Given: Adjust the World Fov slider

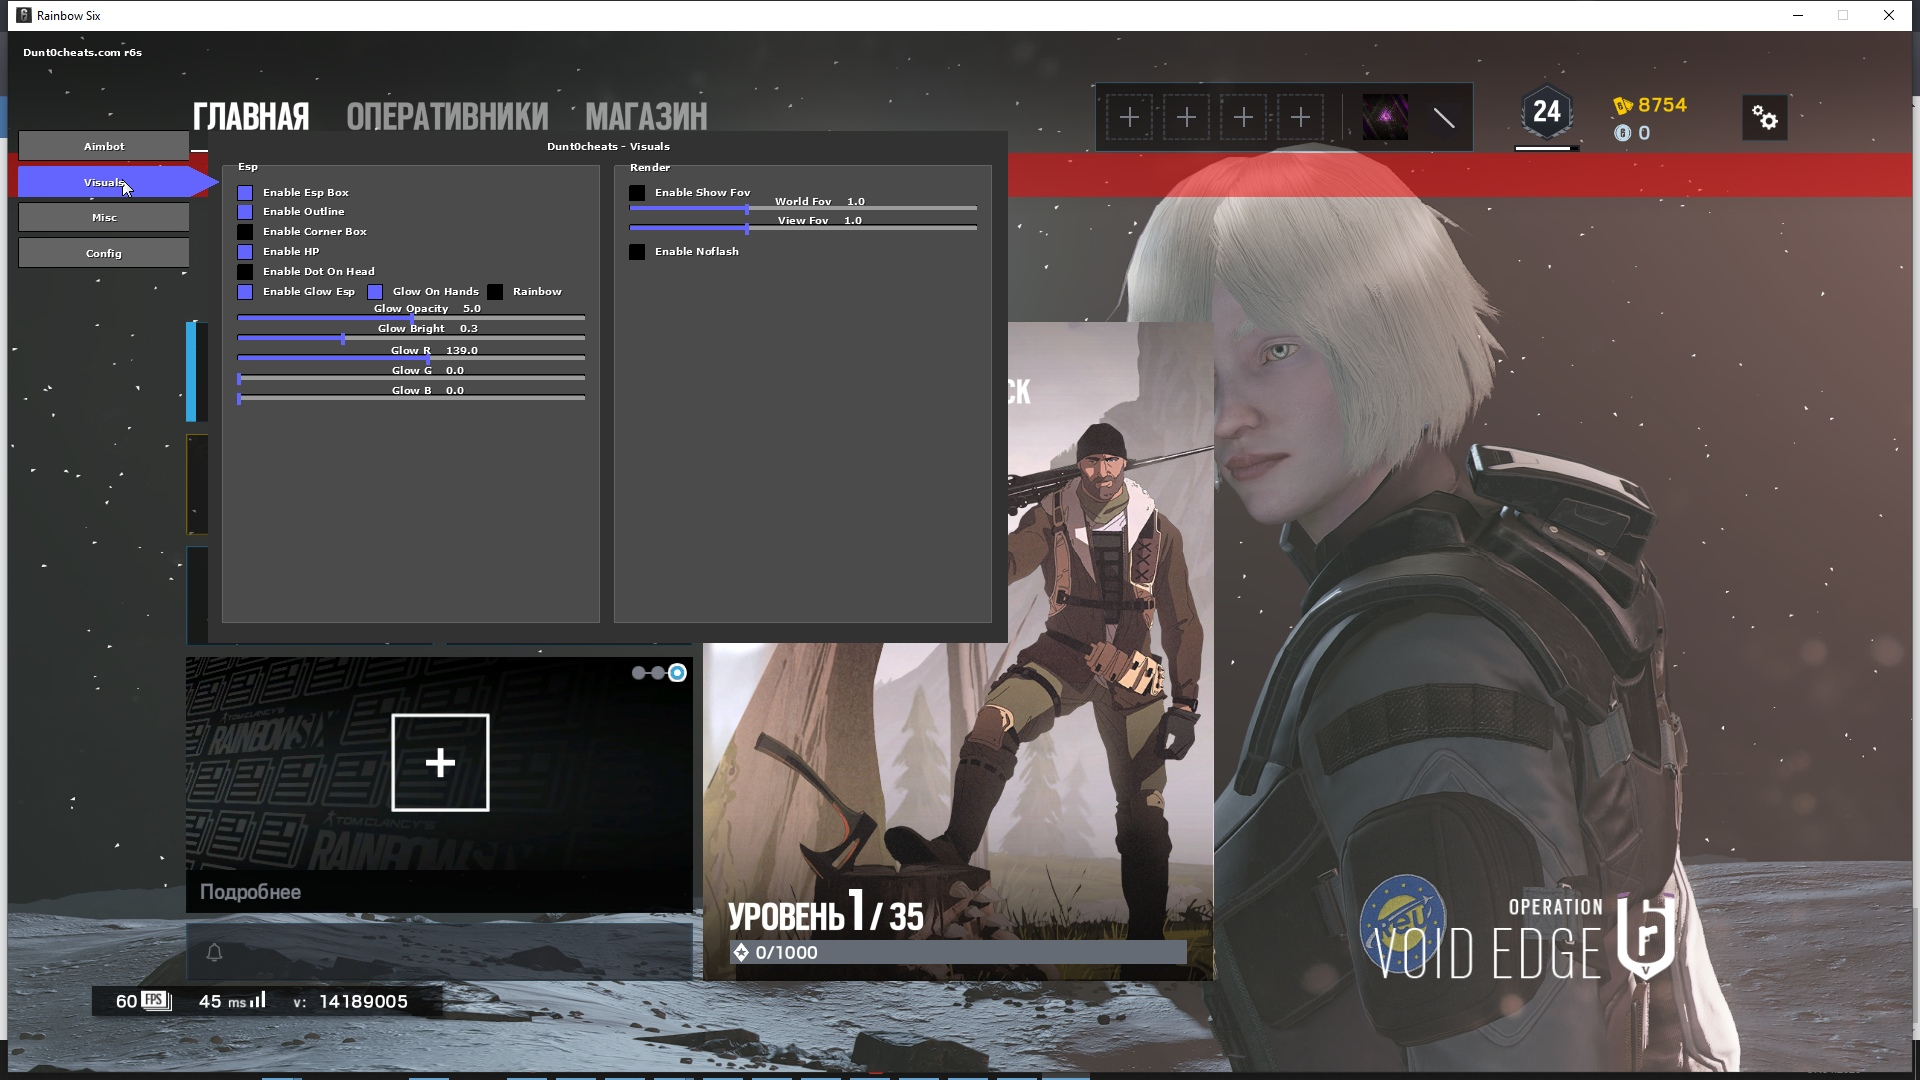Looking at the screenshot, I should pos(803,208).
